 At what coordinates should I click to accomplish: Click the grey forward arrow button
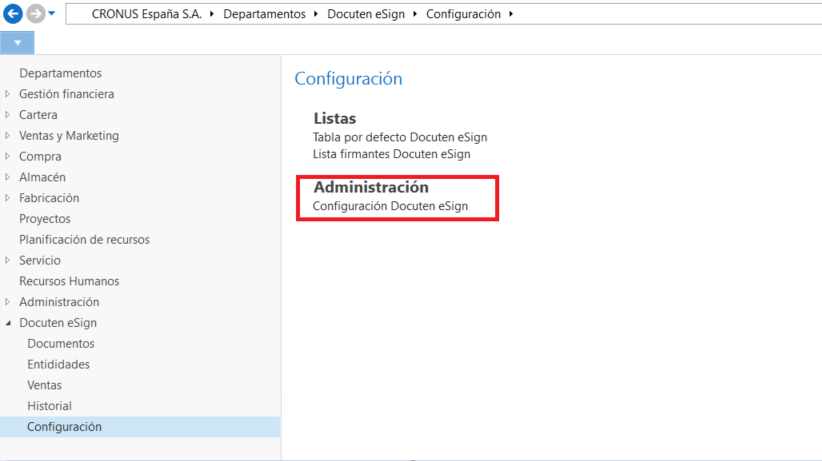tap(36, 14)
